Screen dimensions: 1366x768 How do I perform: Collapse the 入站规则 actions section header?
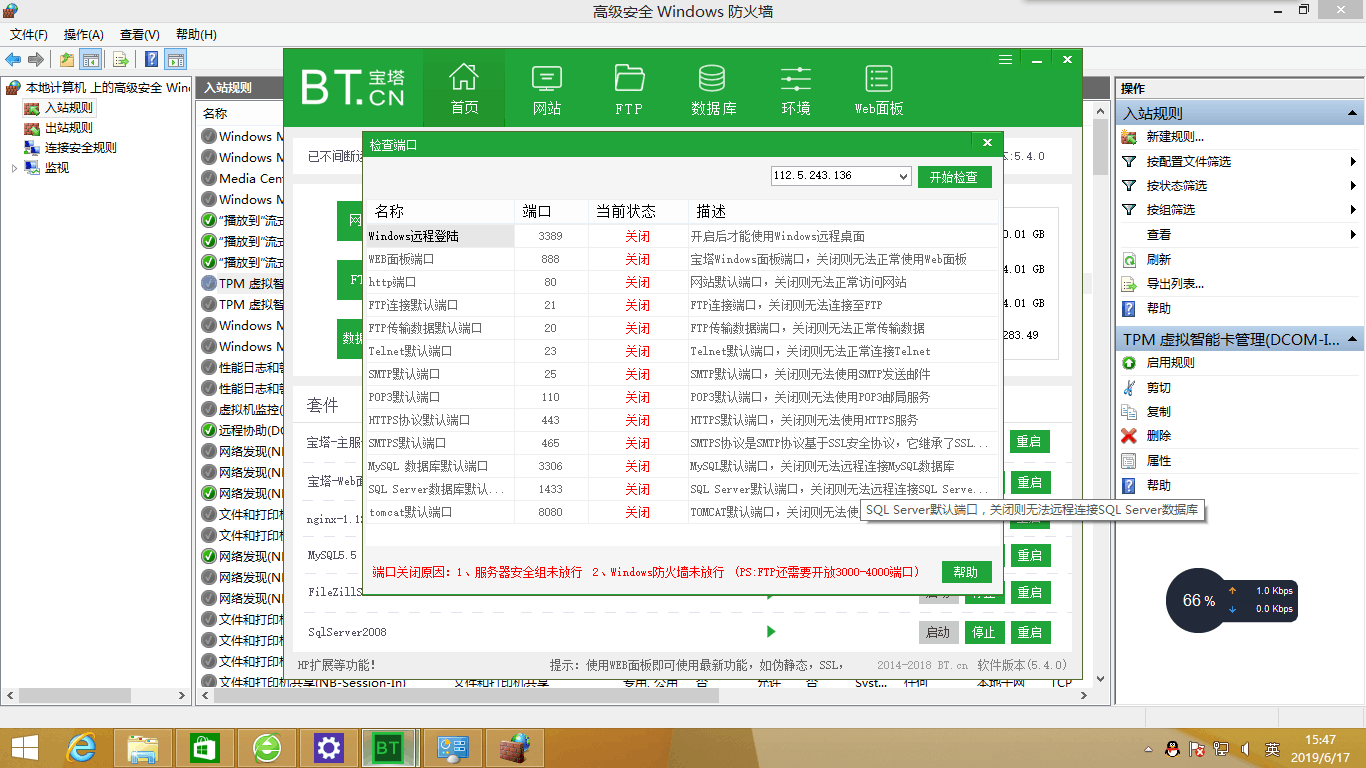coord(1240,113)
